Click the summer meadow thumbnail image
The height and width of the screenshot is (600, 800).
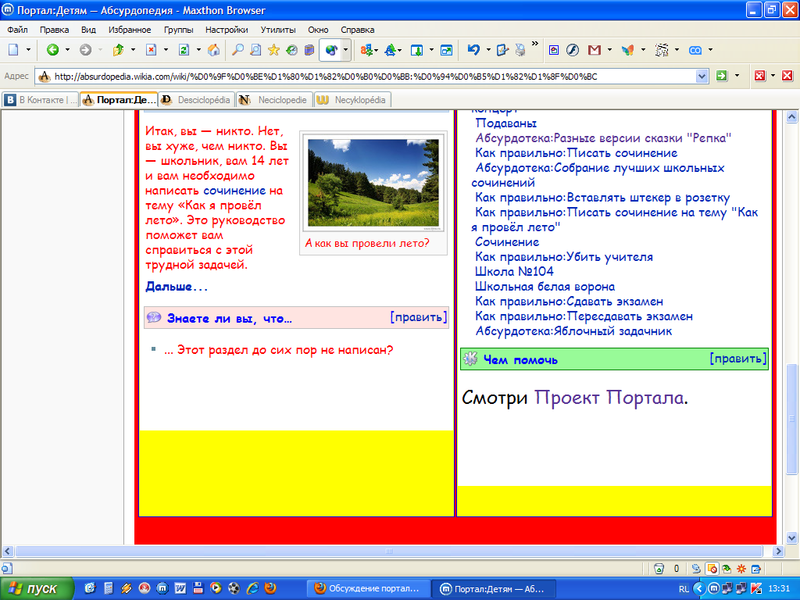pos(371,183)
